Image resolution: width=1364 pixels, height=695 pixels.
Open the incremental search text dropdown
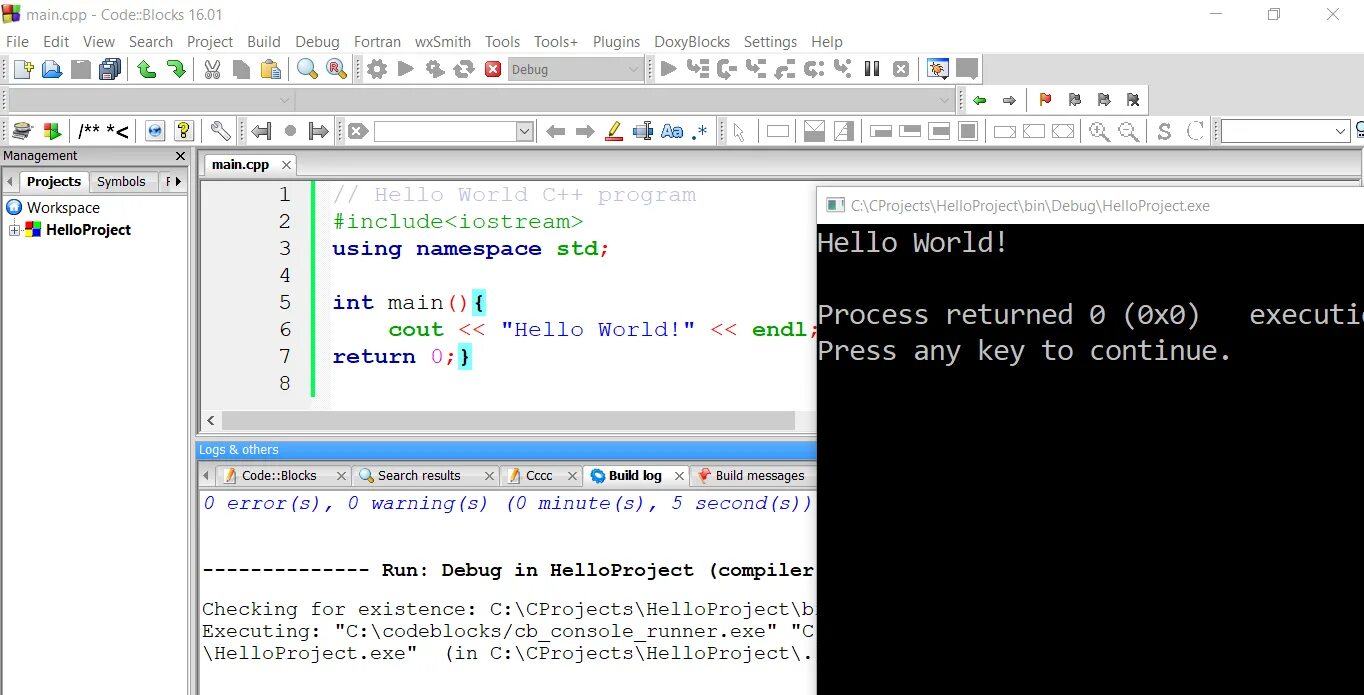click(525, 131)
